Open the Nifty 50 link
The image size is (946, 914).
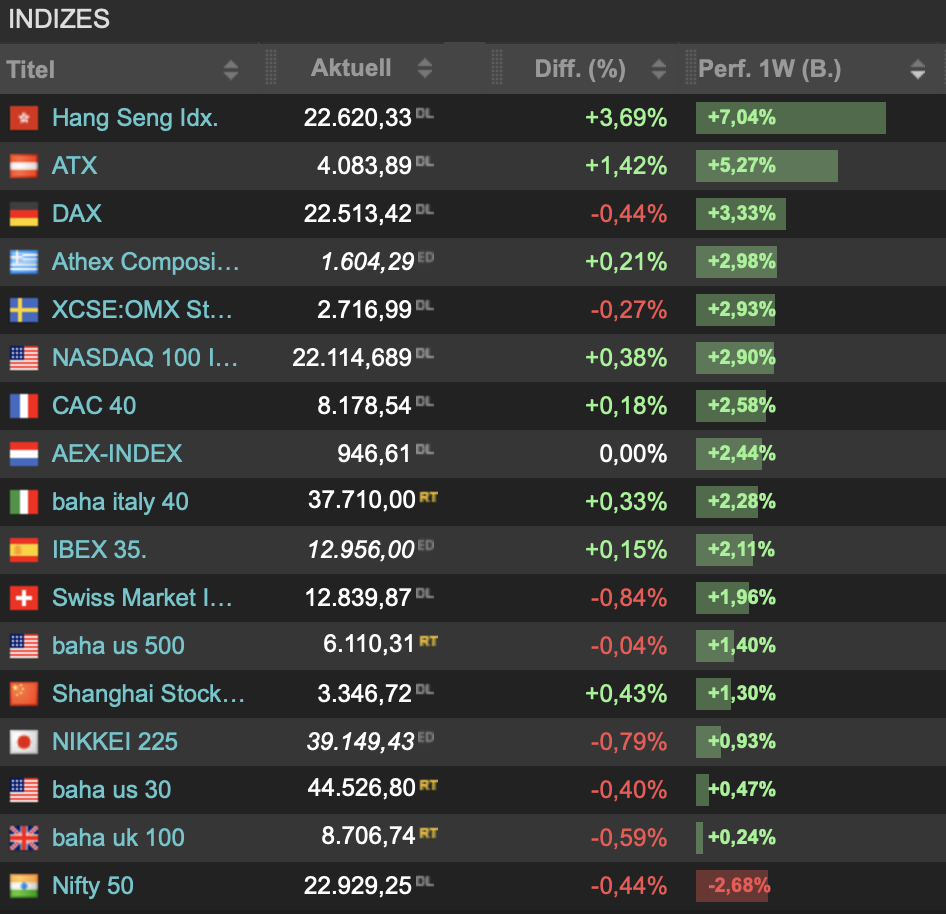coord(93,886)
